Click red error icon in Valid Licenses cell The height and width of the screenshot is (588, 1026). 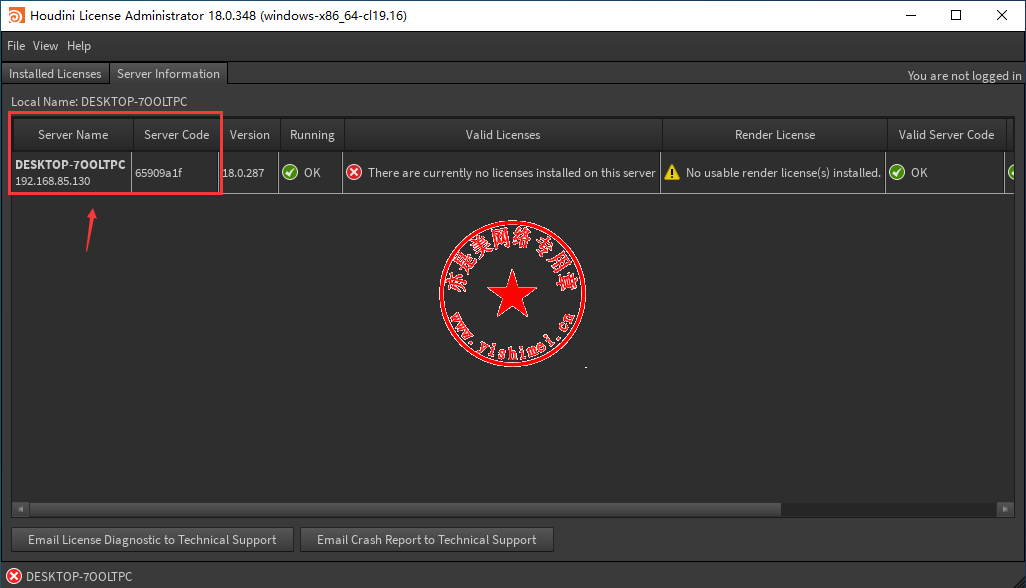[x=354, y=173]
